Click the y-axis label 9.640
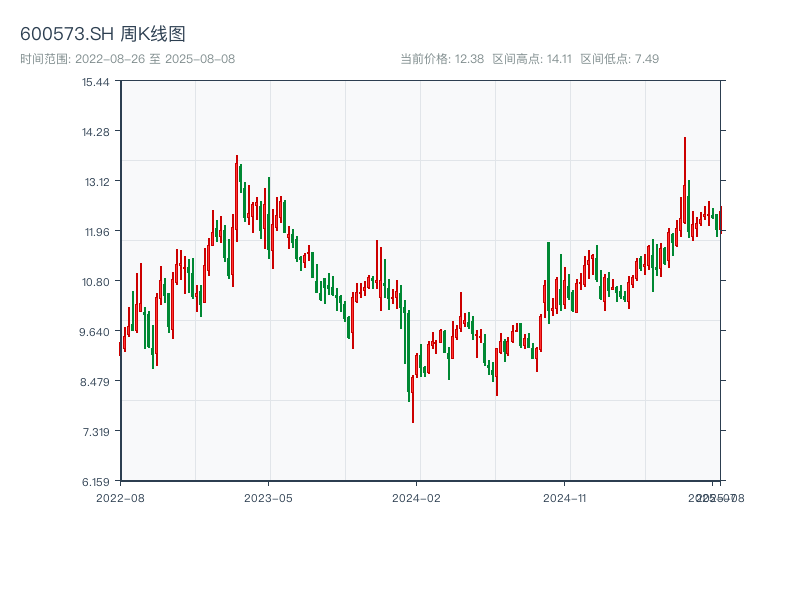Screen dimensions: 800x600 point(94,332)
